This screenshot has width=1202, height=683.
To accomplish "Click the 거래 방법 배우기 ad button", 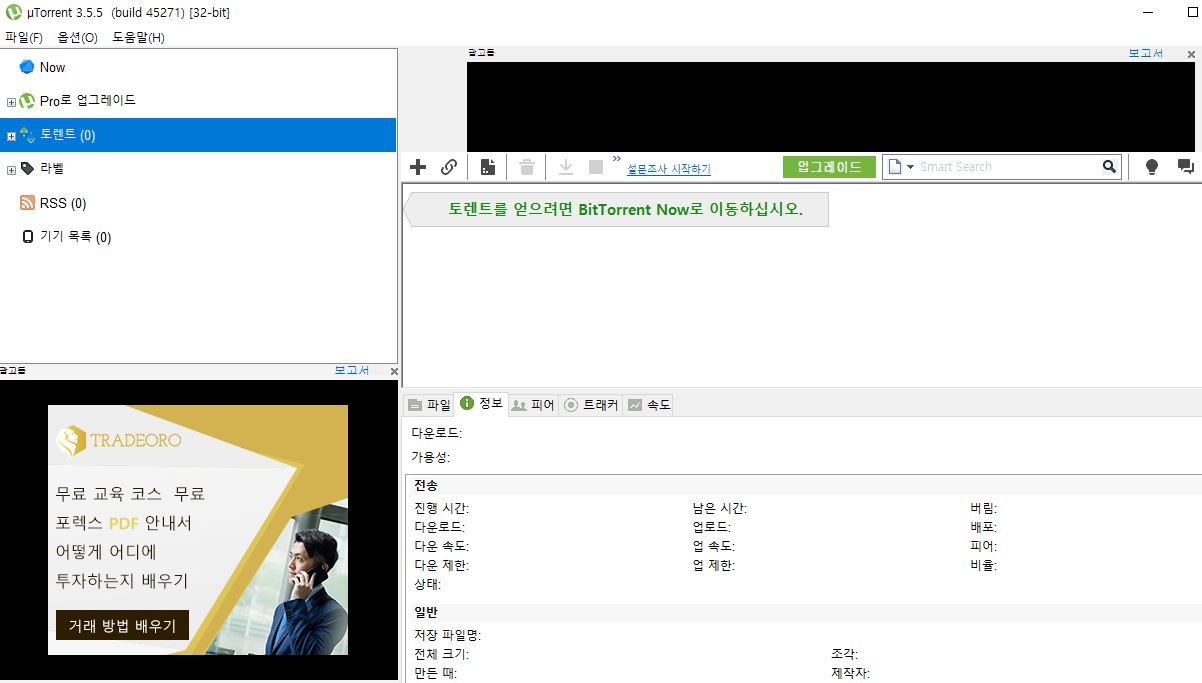I will point(122,626).
